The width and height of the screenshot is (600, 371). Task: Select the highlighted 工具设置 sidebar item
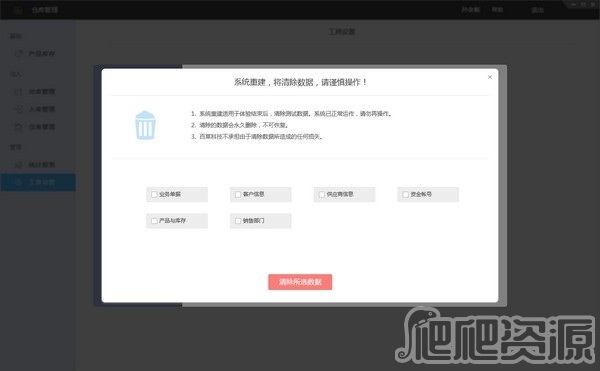point(38,182)
